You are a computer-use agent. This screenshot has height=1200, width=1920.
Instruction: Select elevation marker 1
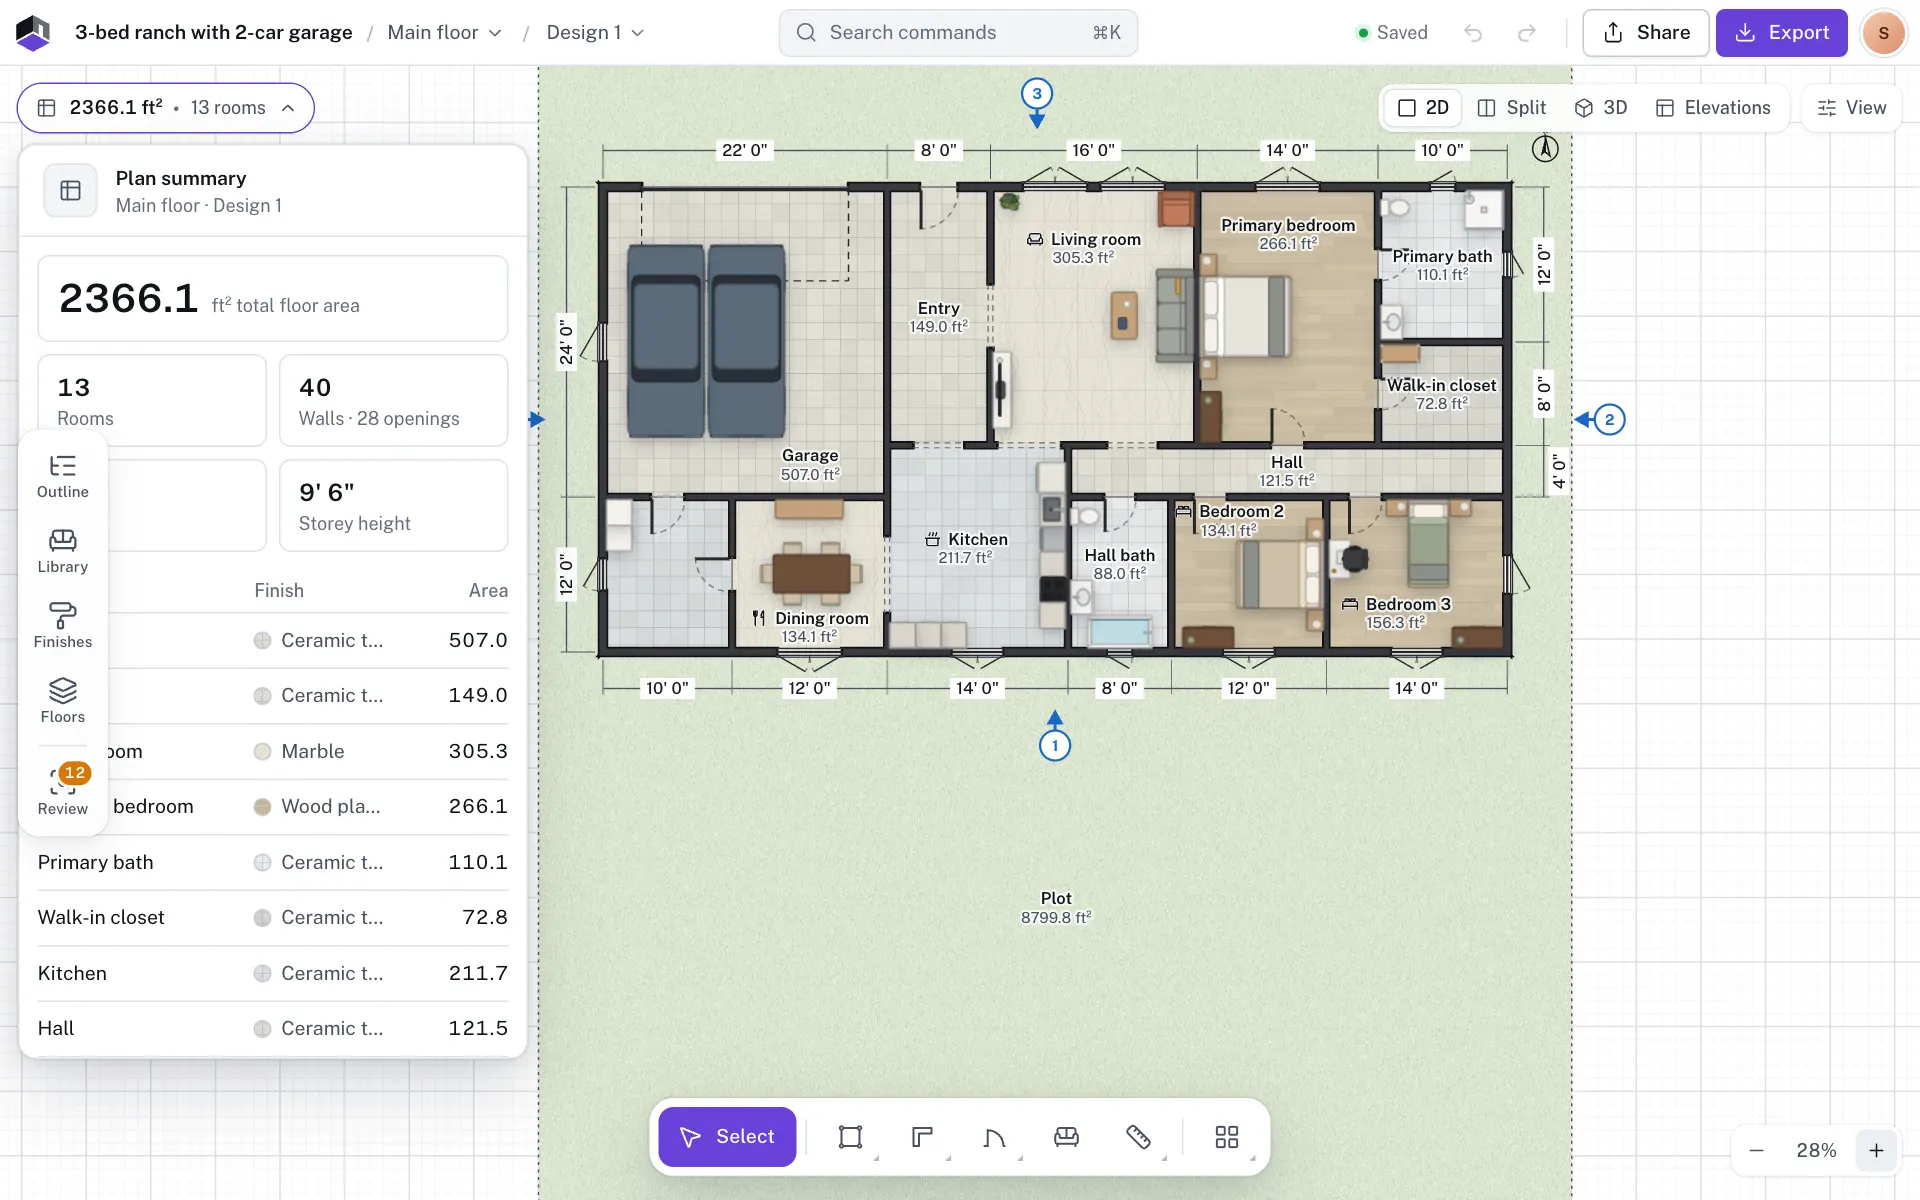coord(1055,745)
